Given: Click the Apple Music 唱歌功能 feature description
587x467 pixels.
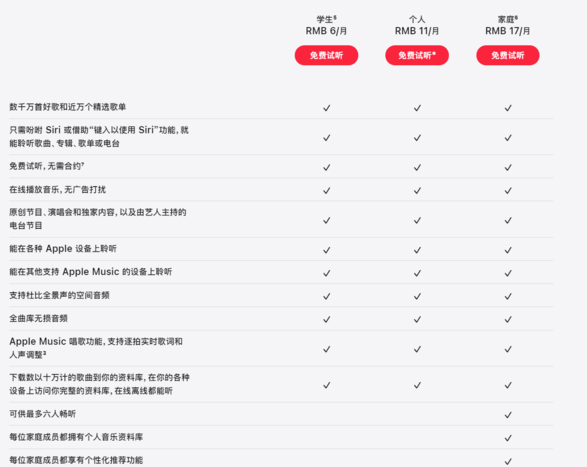Looking at the screenshot, I should point(96,348).
